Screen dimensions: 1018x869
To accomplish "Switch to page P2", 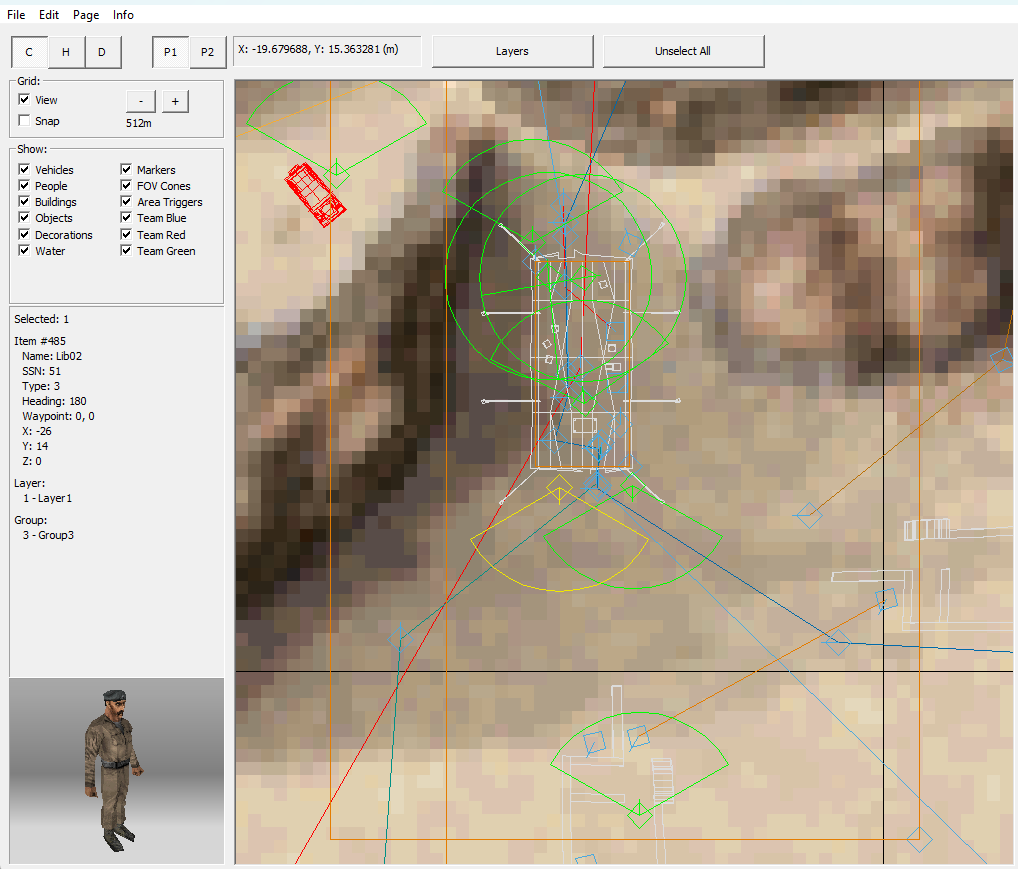I will tap(207, 52).
